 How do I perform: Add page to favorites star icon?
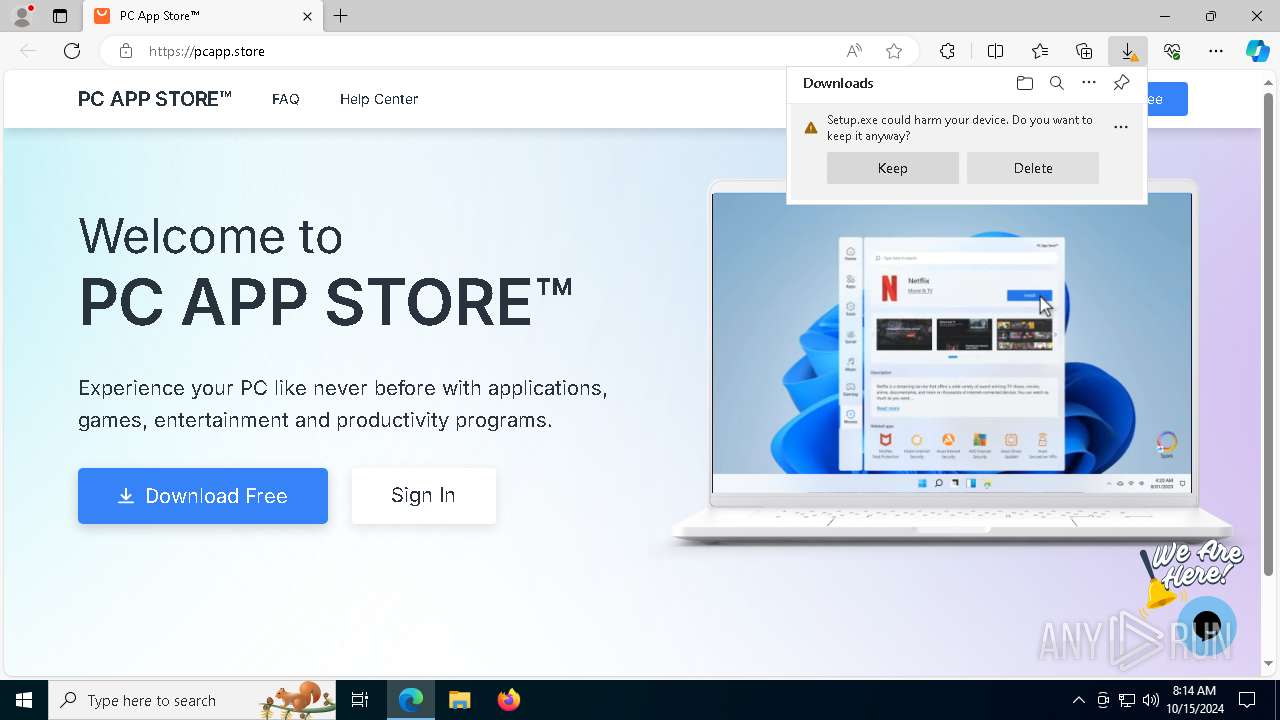tap(894, 51)
